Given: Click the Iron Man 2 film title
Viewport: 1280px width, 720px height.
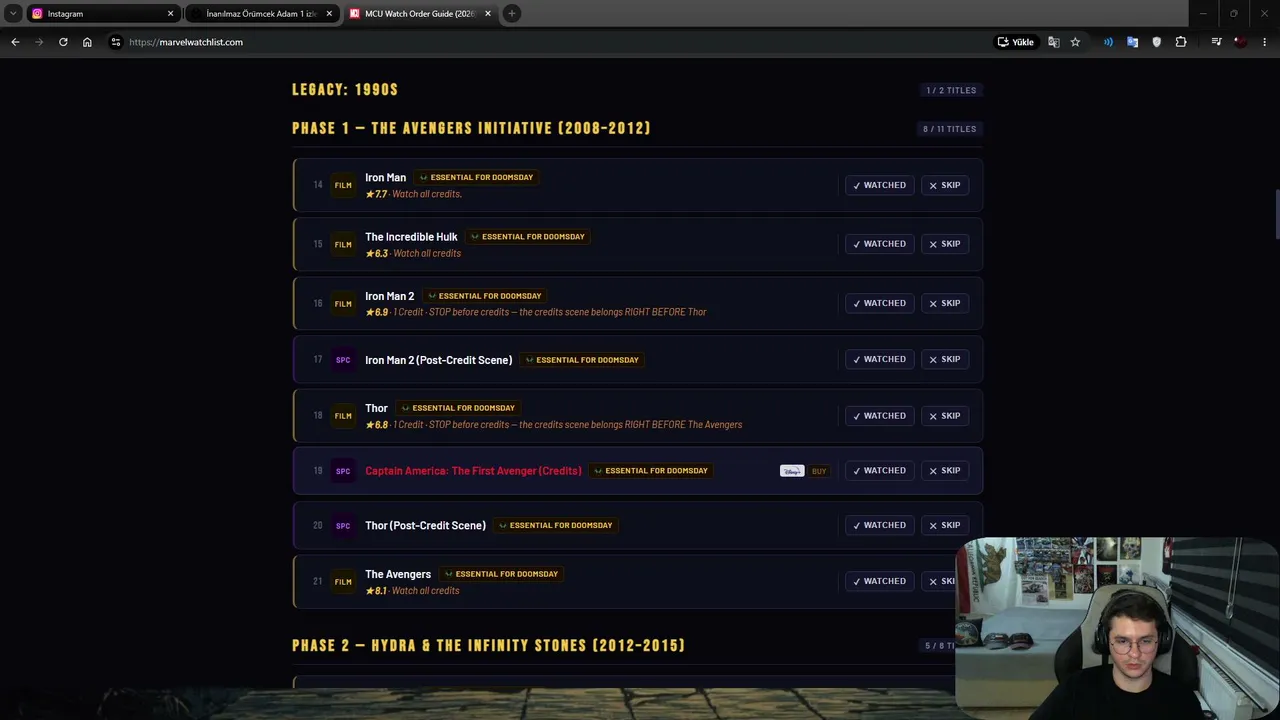Looking at the screenshot, I should tap(389, 296).
